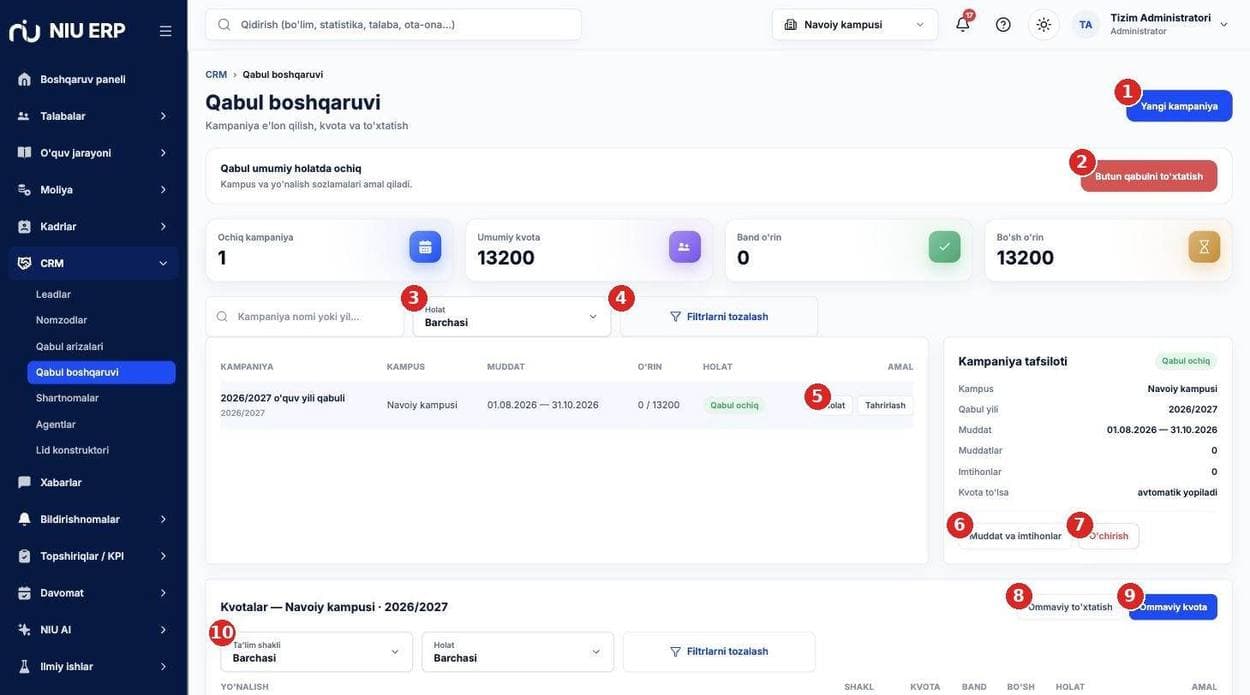Clear campaign filters with Filtrlarni tozalash

click(719, 317)
